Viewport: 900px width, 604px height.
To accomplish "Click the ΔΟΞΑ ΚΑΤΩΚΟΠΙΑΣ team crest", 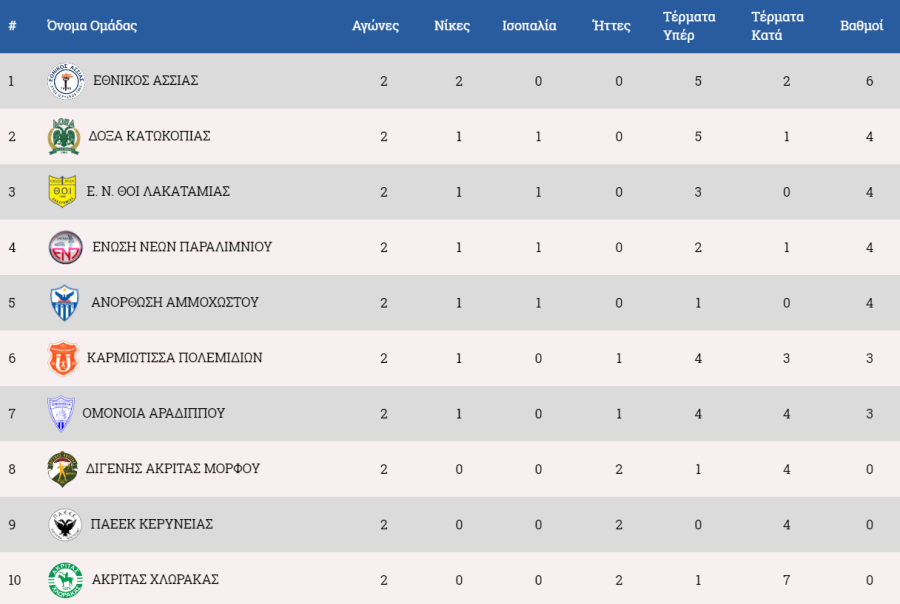I will [x=64, y=137].
